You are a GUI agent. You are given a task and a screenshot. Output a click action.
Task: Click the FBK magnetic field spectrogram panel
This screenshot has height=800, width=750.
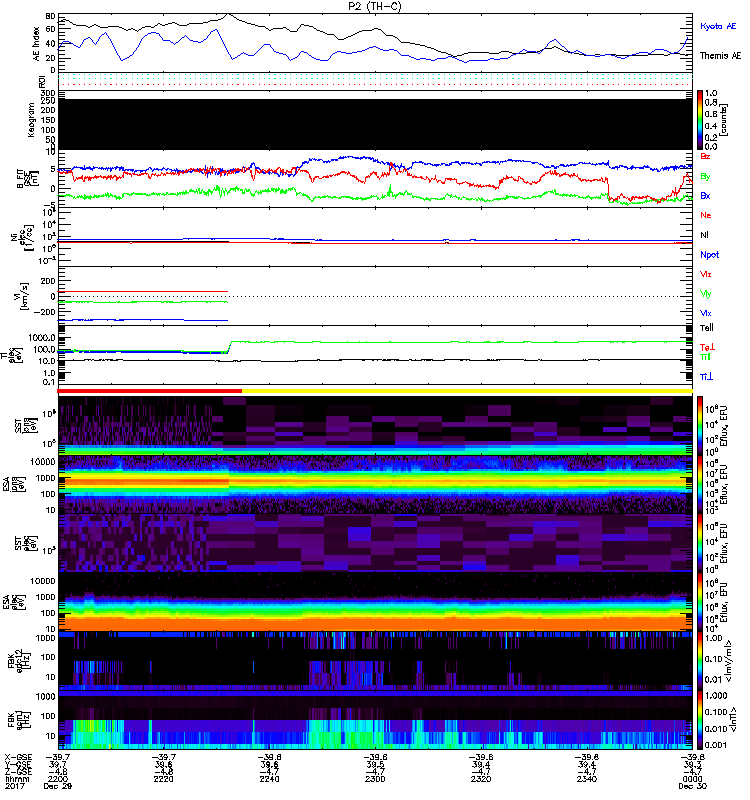pyautogui.click(x=375, y=719)
